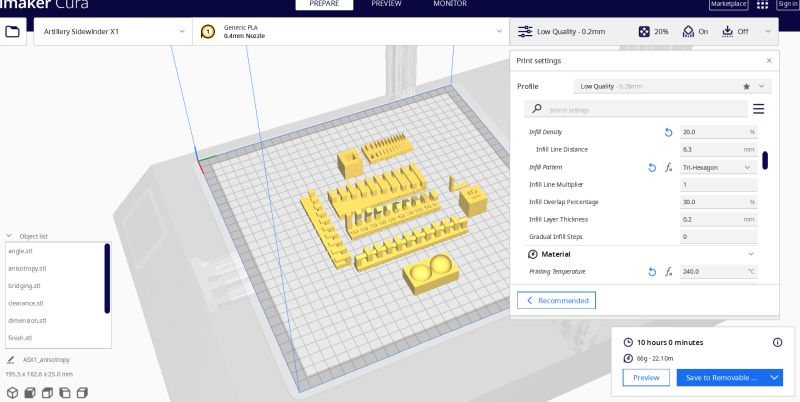Image resolution: width=800 pixels, height=402 pixels.
Task: Click the Marketplace button
Action: point(729,4)
